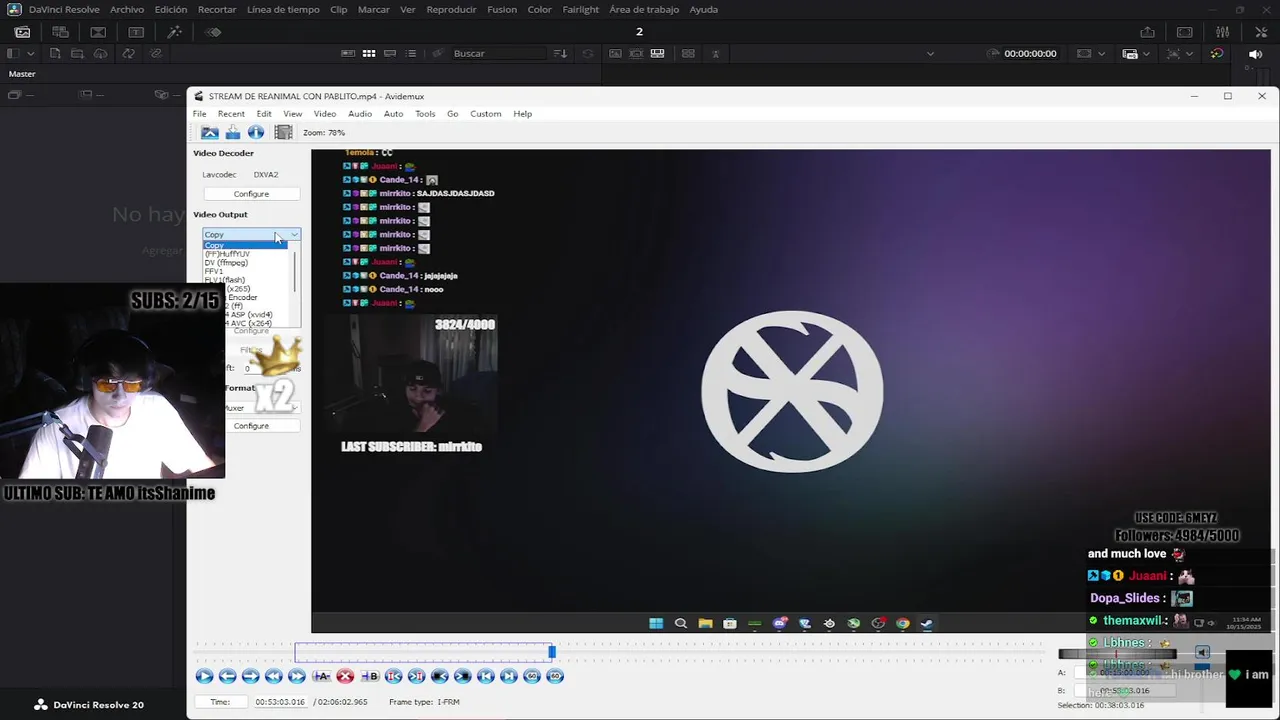The height and width of the screenshot is (720, 1280).
Task: Click the Time button at the bottom left
Action: click(x=220, y=702)
